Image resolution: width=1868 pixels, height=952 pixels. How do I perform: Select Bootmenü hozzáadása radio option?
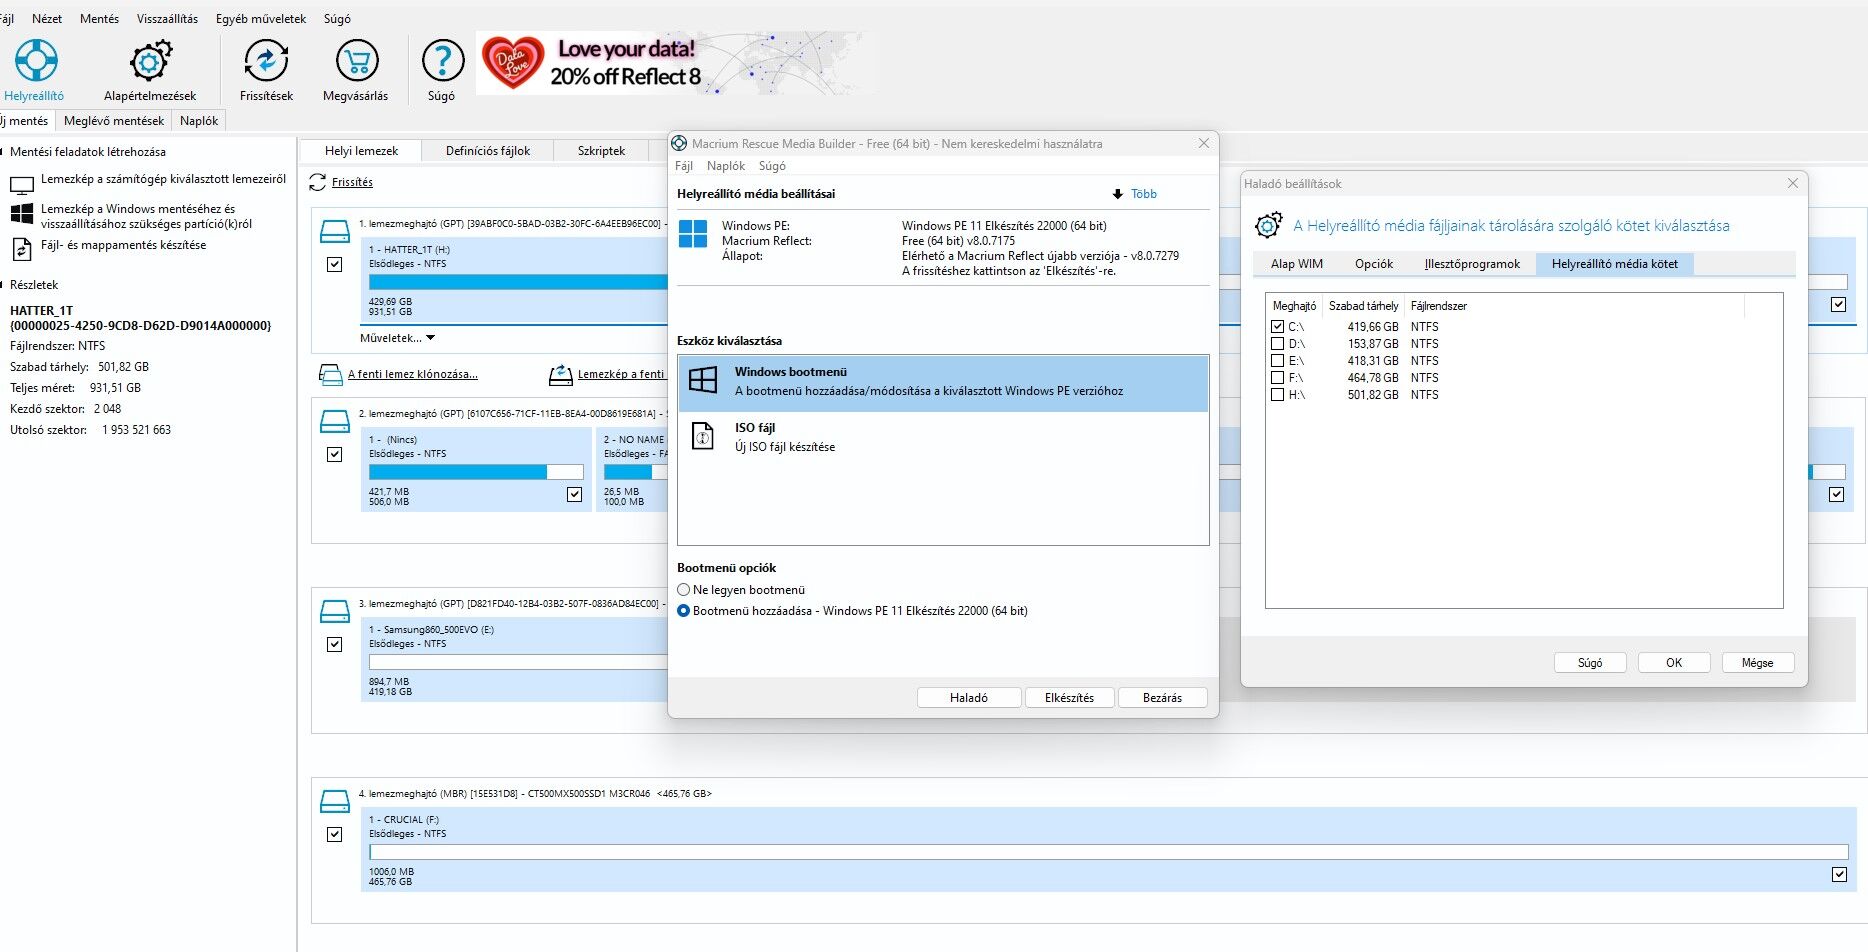pyautogui.click(x=684, y=611)
